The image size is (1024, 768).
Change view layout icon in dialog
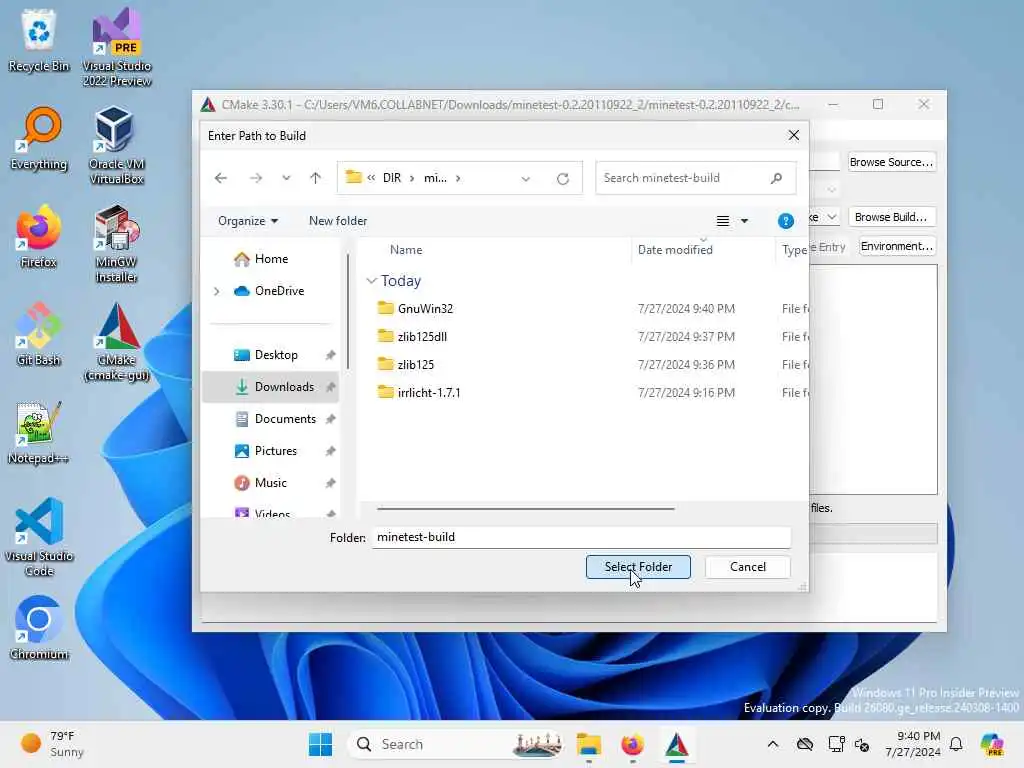coord(723,221)
